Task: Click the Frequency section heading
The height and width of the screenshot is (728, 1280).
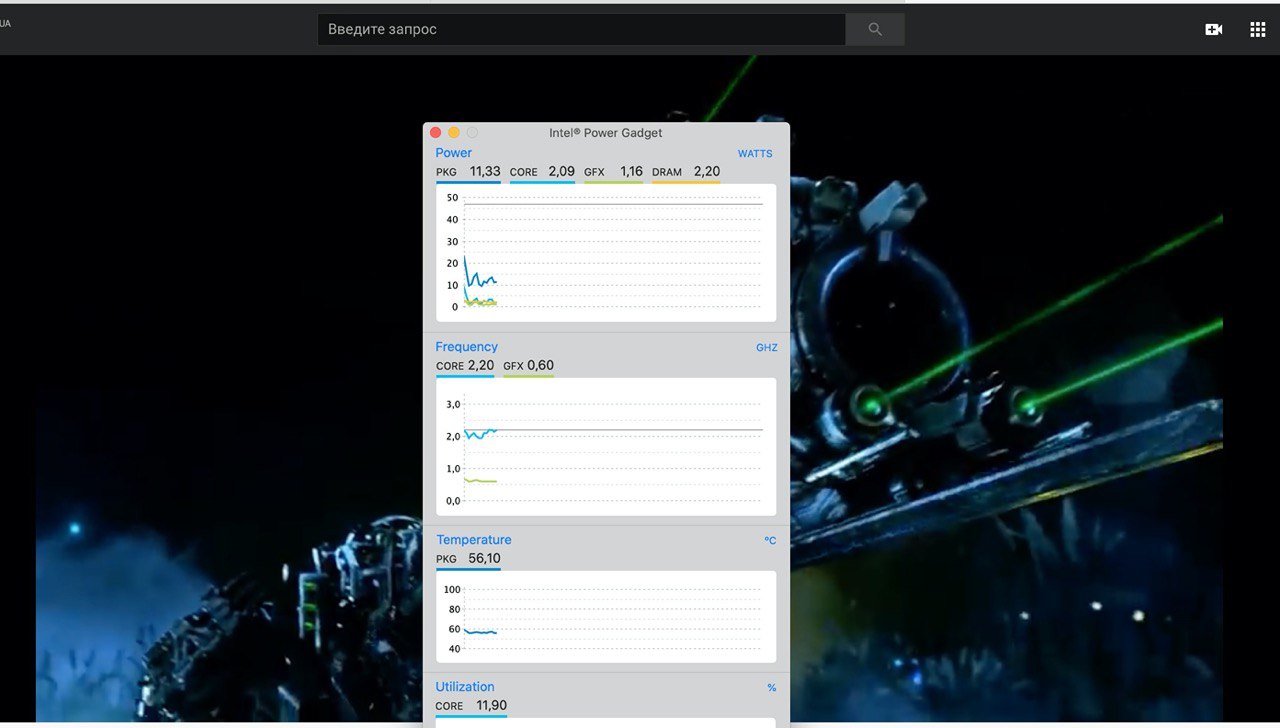Action: tap(466, 347)
